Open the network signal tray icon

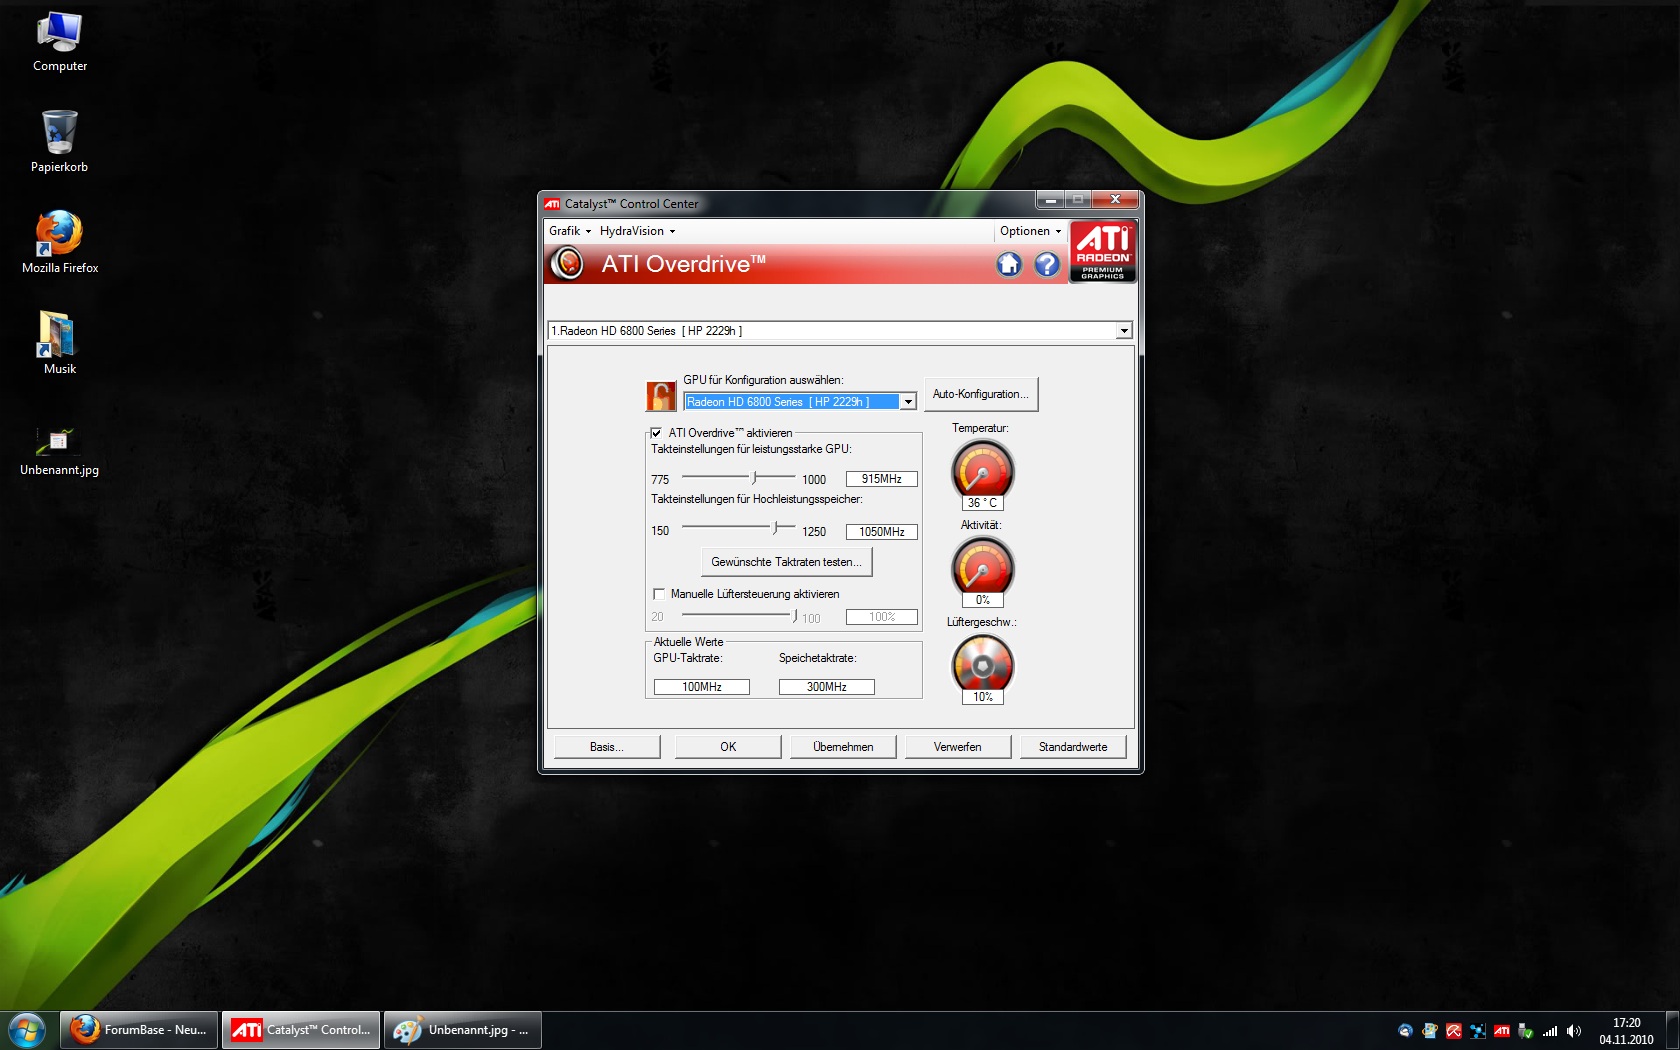tap(1550, 1031)
